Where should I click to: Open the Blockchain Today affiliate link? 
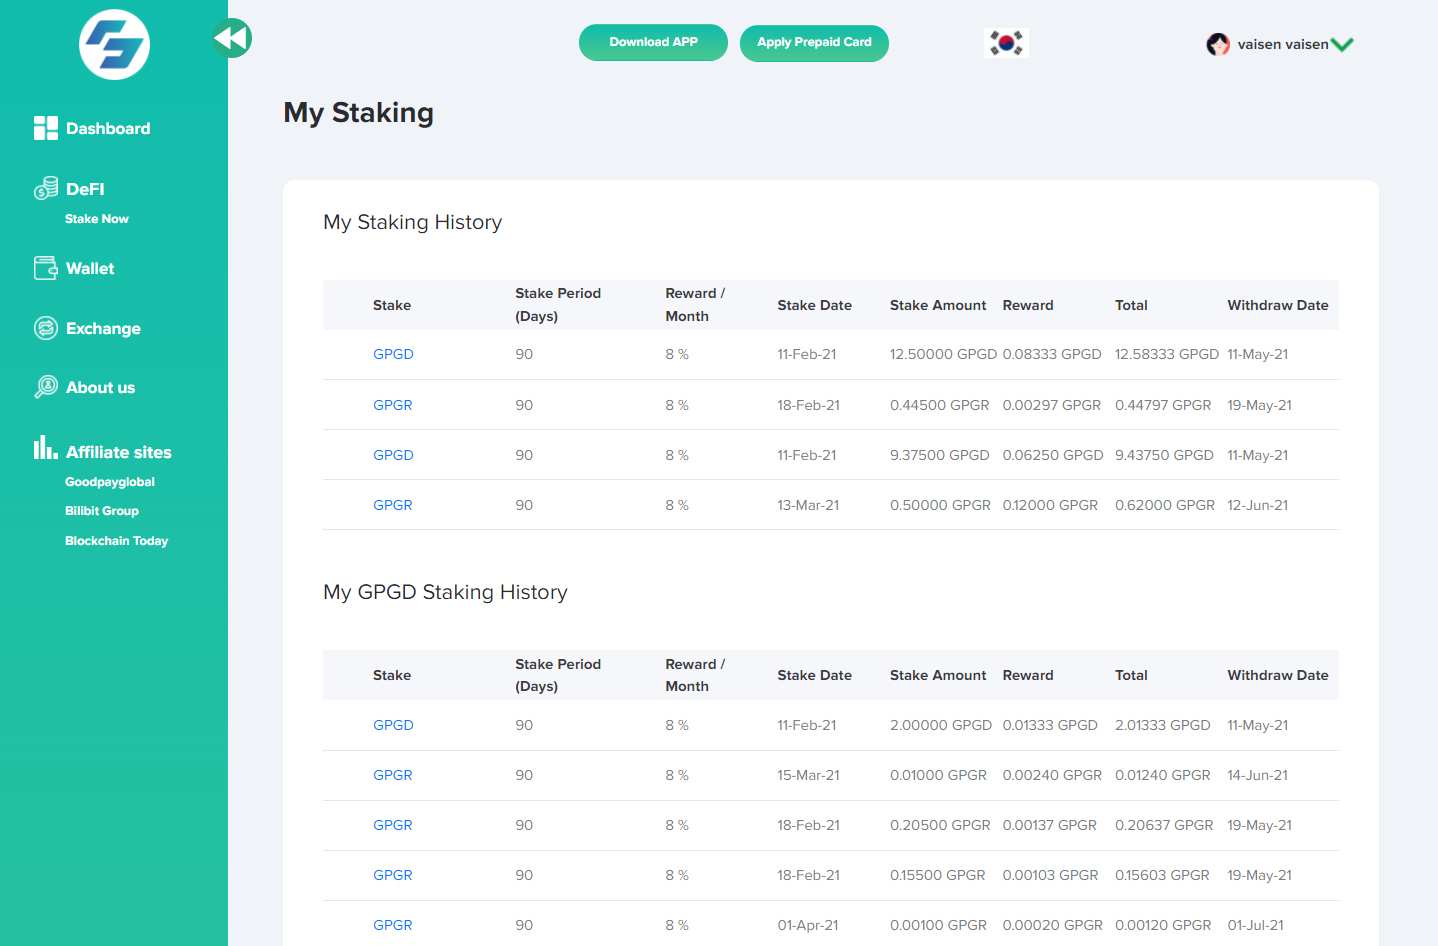click(x=116, y=541)
